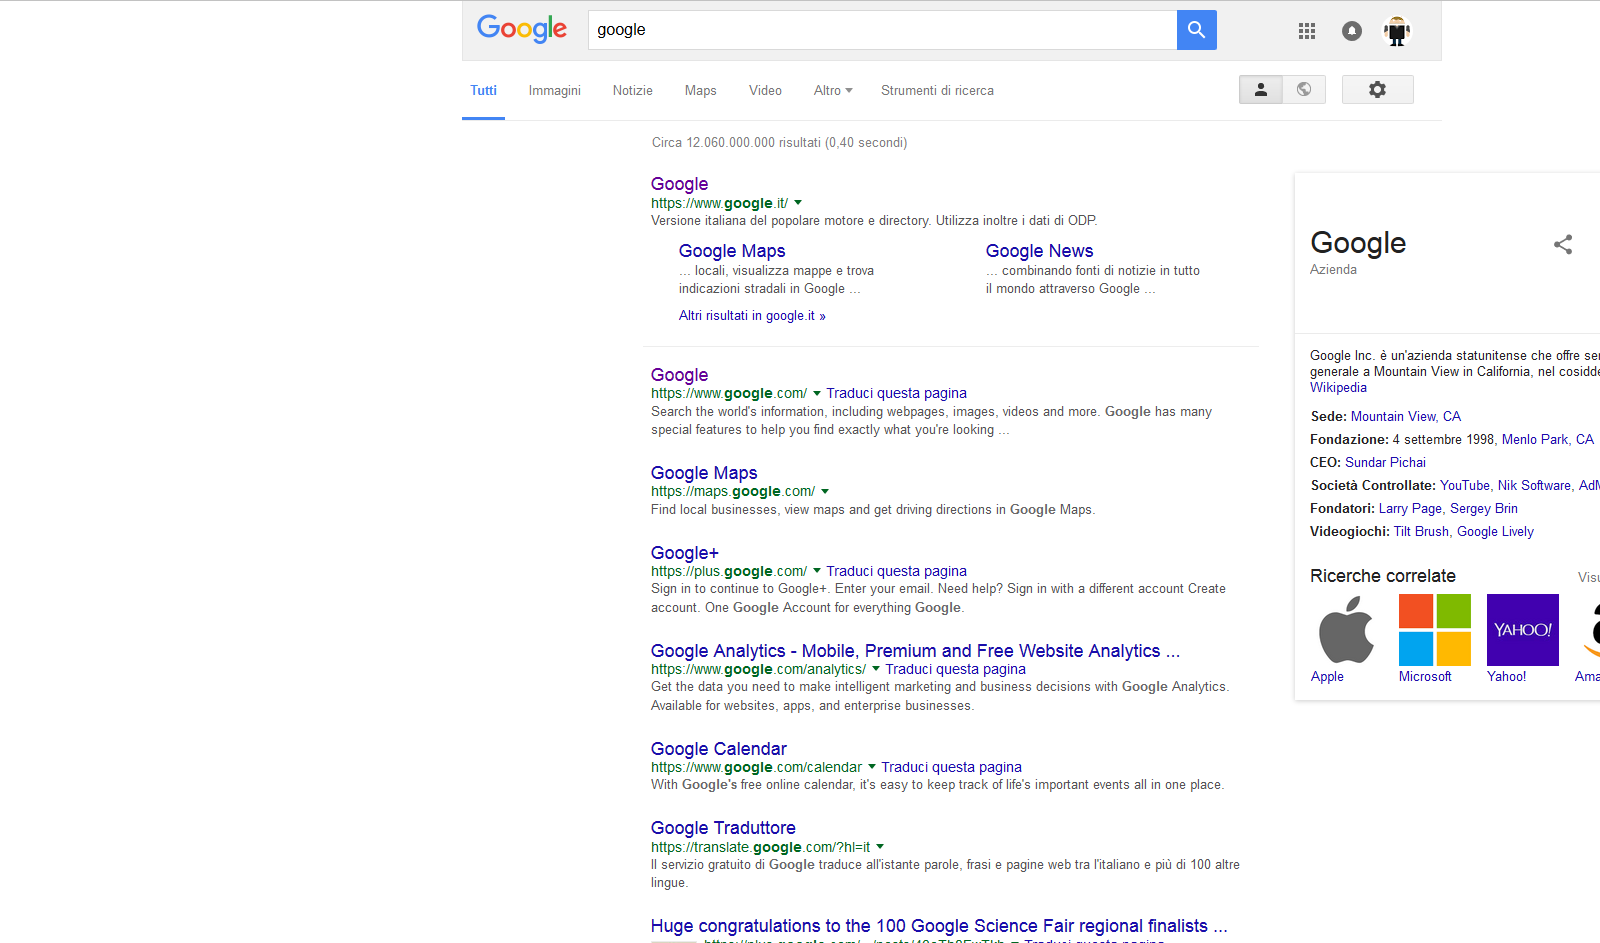Click the Google logo
This screenshot has height=943, width=1600.
pyautogui.click(x=521, y=29)
